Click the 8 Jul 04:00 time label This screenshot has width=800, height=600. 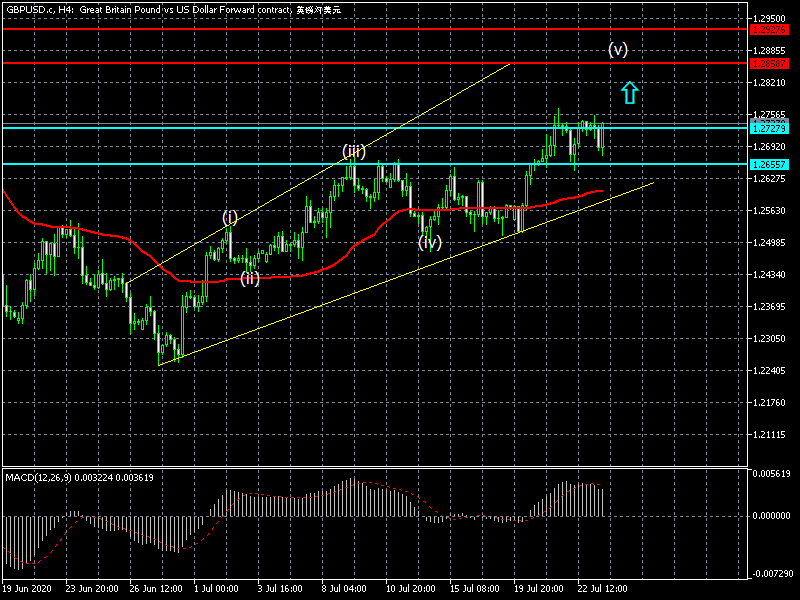[344, 588]
